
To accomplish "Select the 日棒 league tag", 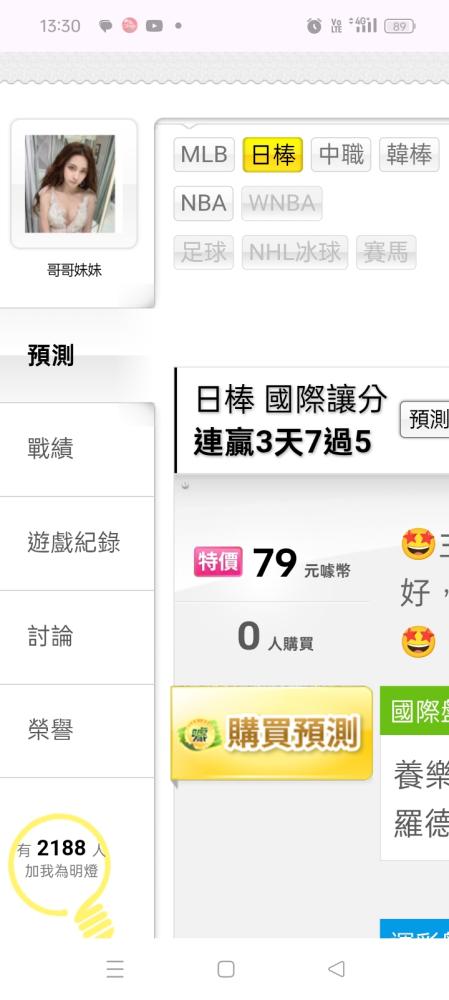I will (x=273, y=155).
